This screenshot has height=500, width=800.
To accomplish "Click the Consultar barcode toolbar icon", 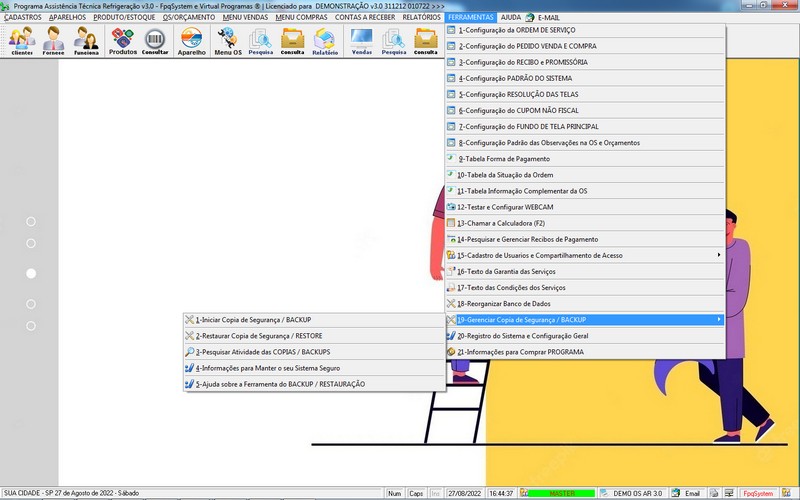I will coord(155,41).
